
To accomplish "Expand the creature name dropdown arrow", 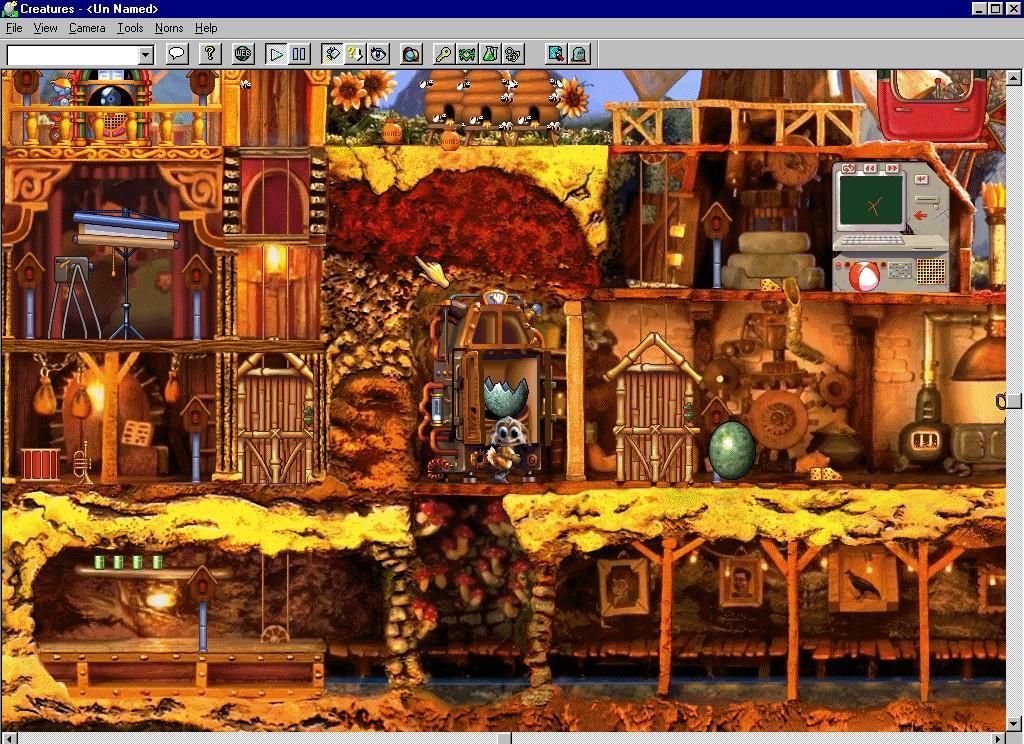I will click(145, 55).
